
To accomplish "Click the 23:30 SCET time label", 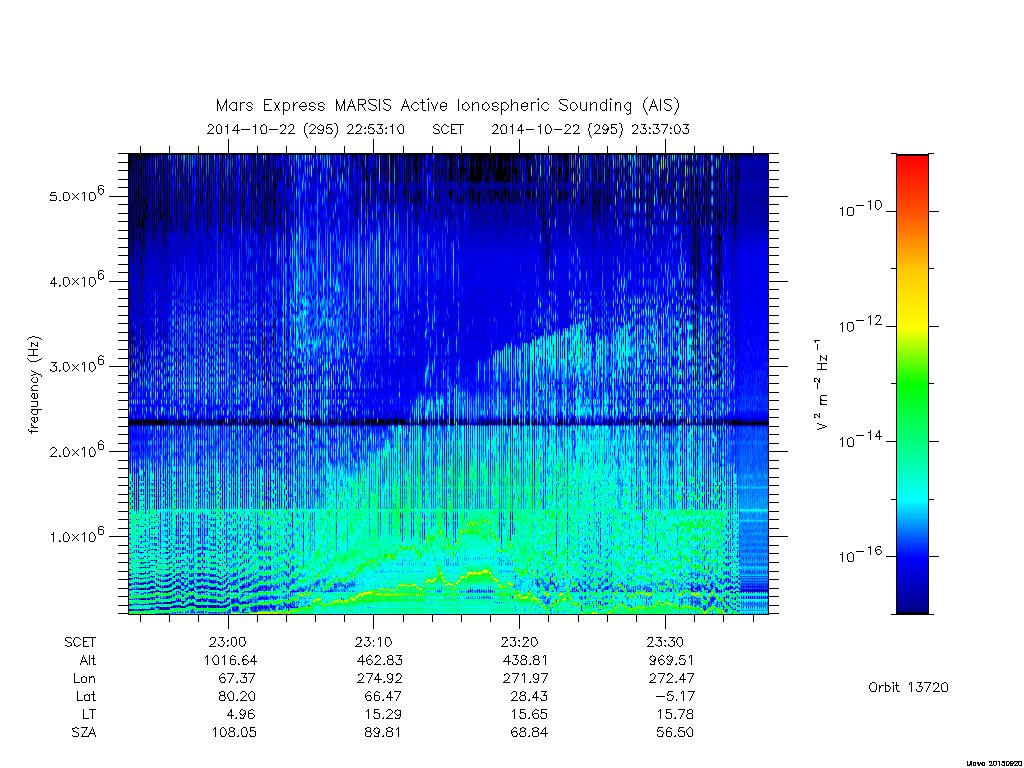I will pyautogui.click(x=665, y=643).
